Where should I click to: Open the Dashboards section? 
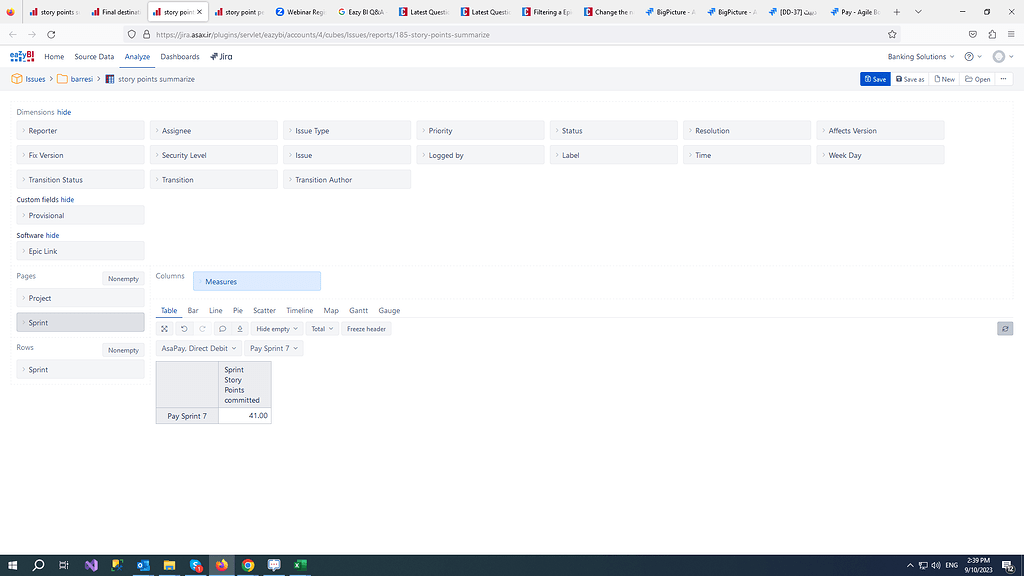click(179, 57)
